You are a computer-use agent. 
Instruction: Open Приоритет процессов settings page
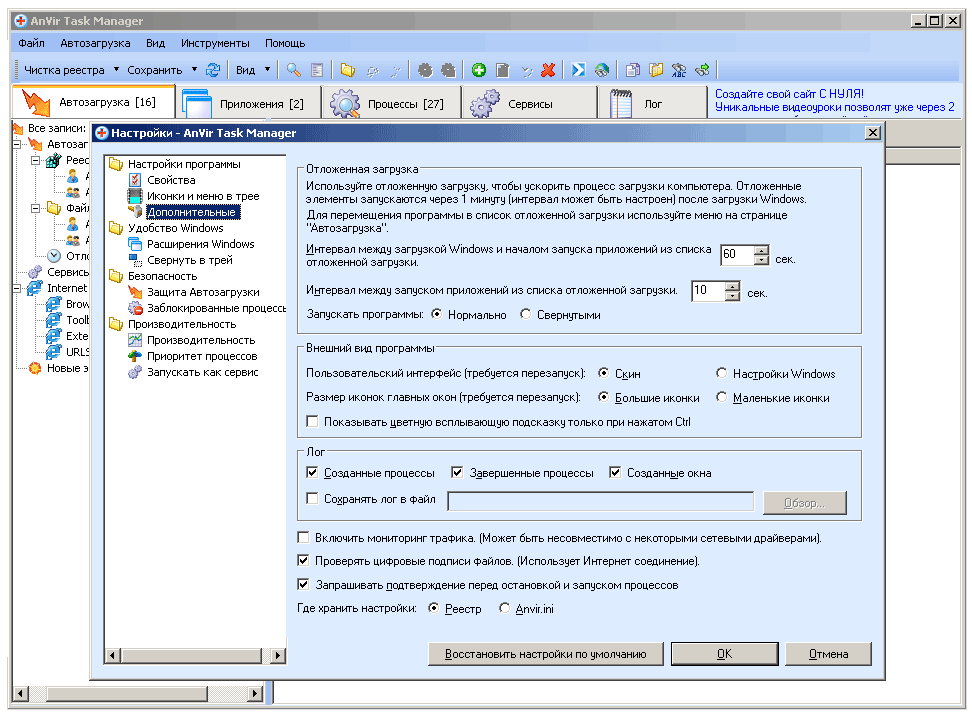pyautogui.click(x=201, y=356)
